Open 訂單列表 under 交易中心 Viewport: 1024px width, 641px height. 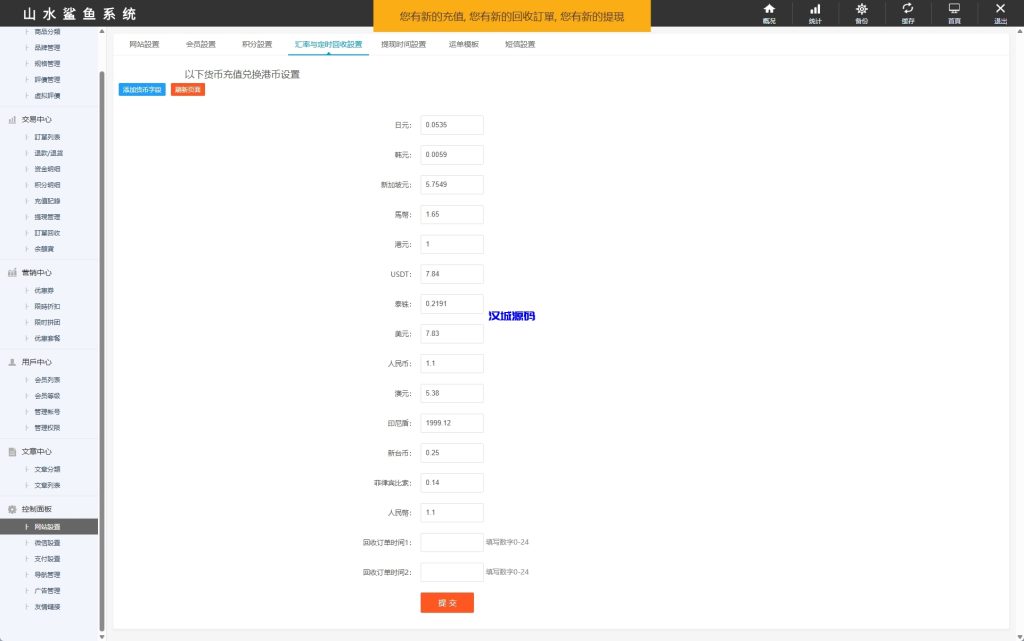tap(45, 138)
